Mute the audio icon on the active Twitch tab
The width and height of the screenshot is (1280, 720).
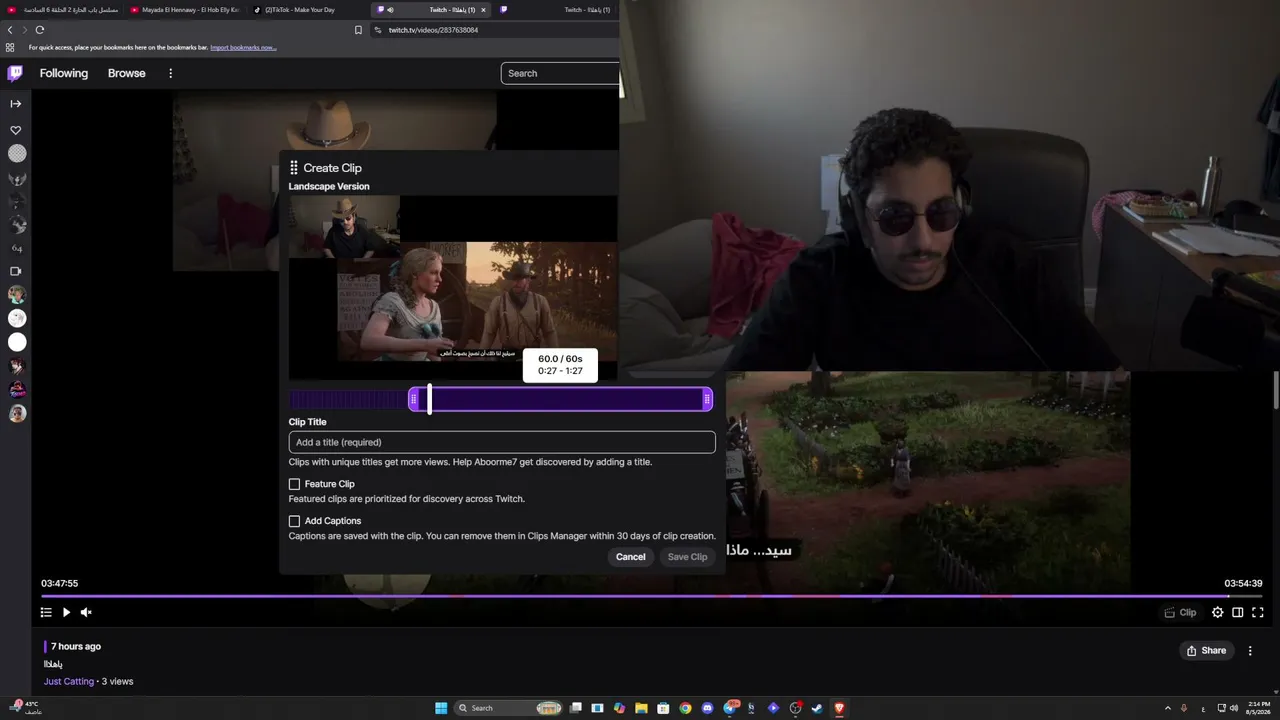pos(390,10)
